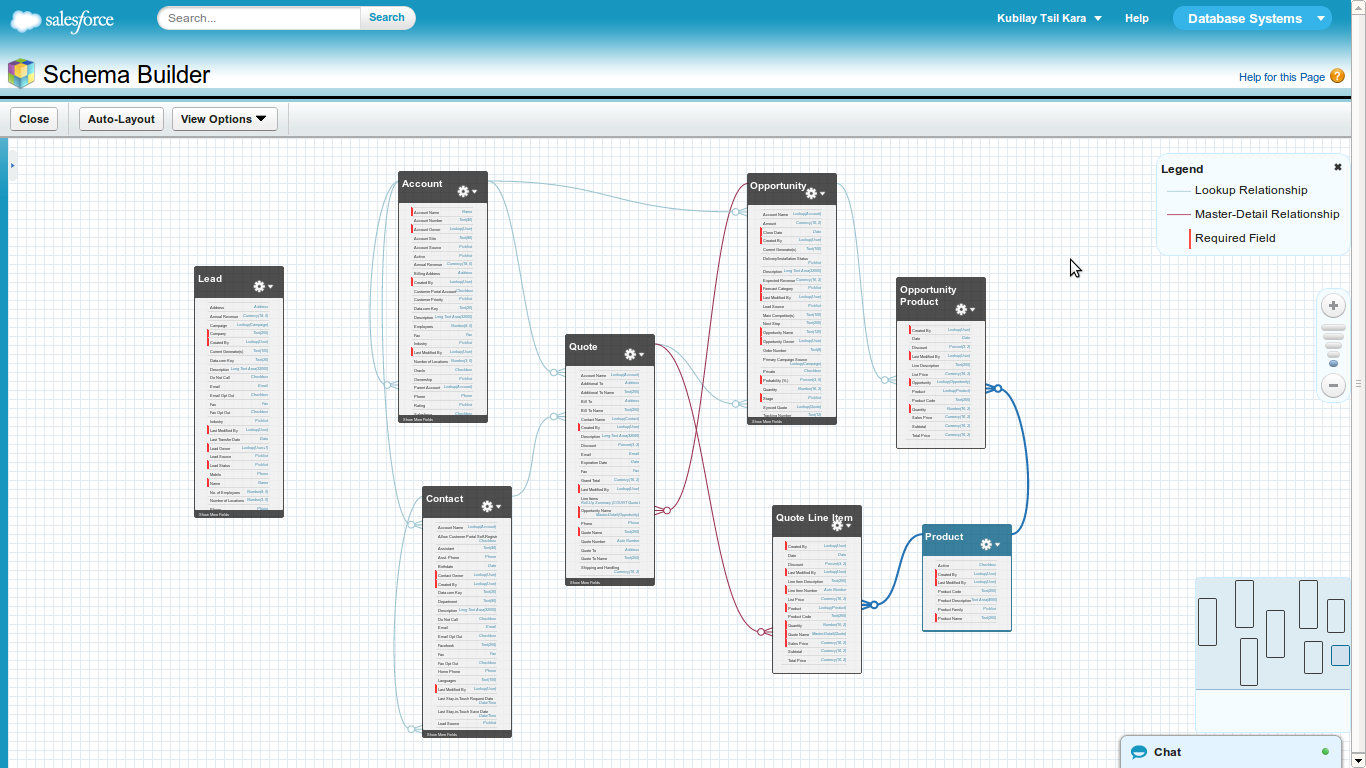
Task: Click 'Lookup Relationship' legend text
Action: click(x=1251, y=190)
